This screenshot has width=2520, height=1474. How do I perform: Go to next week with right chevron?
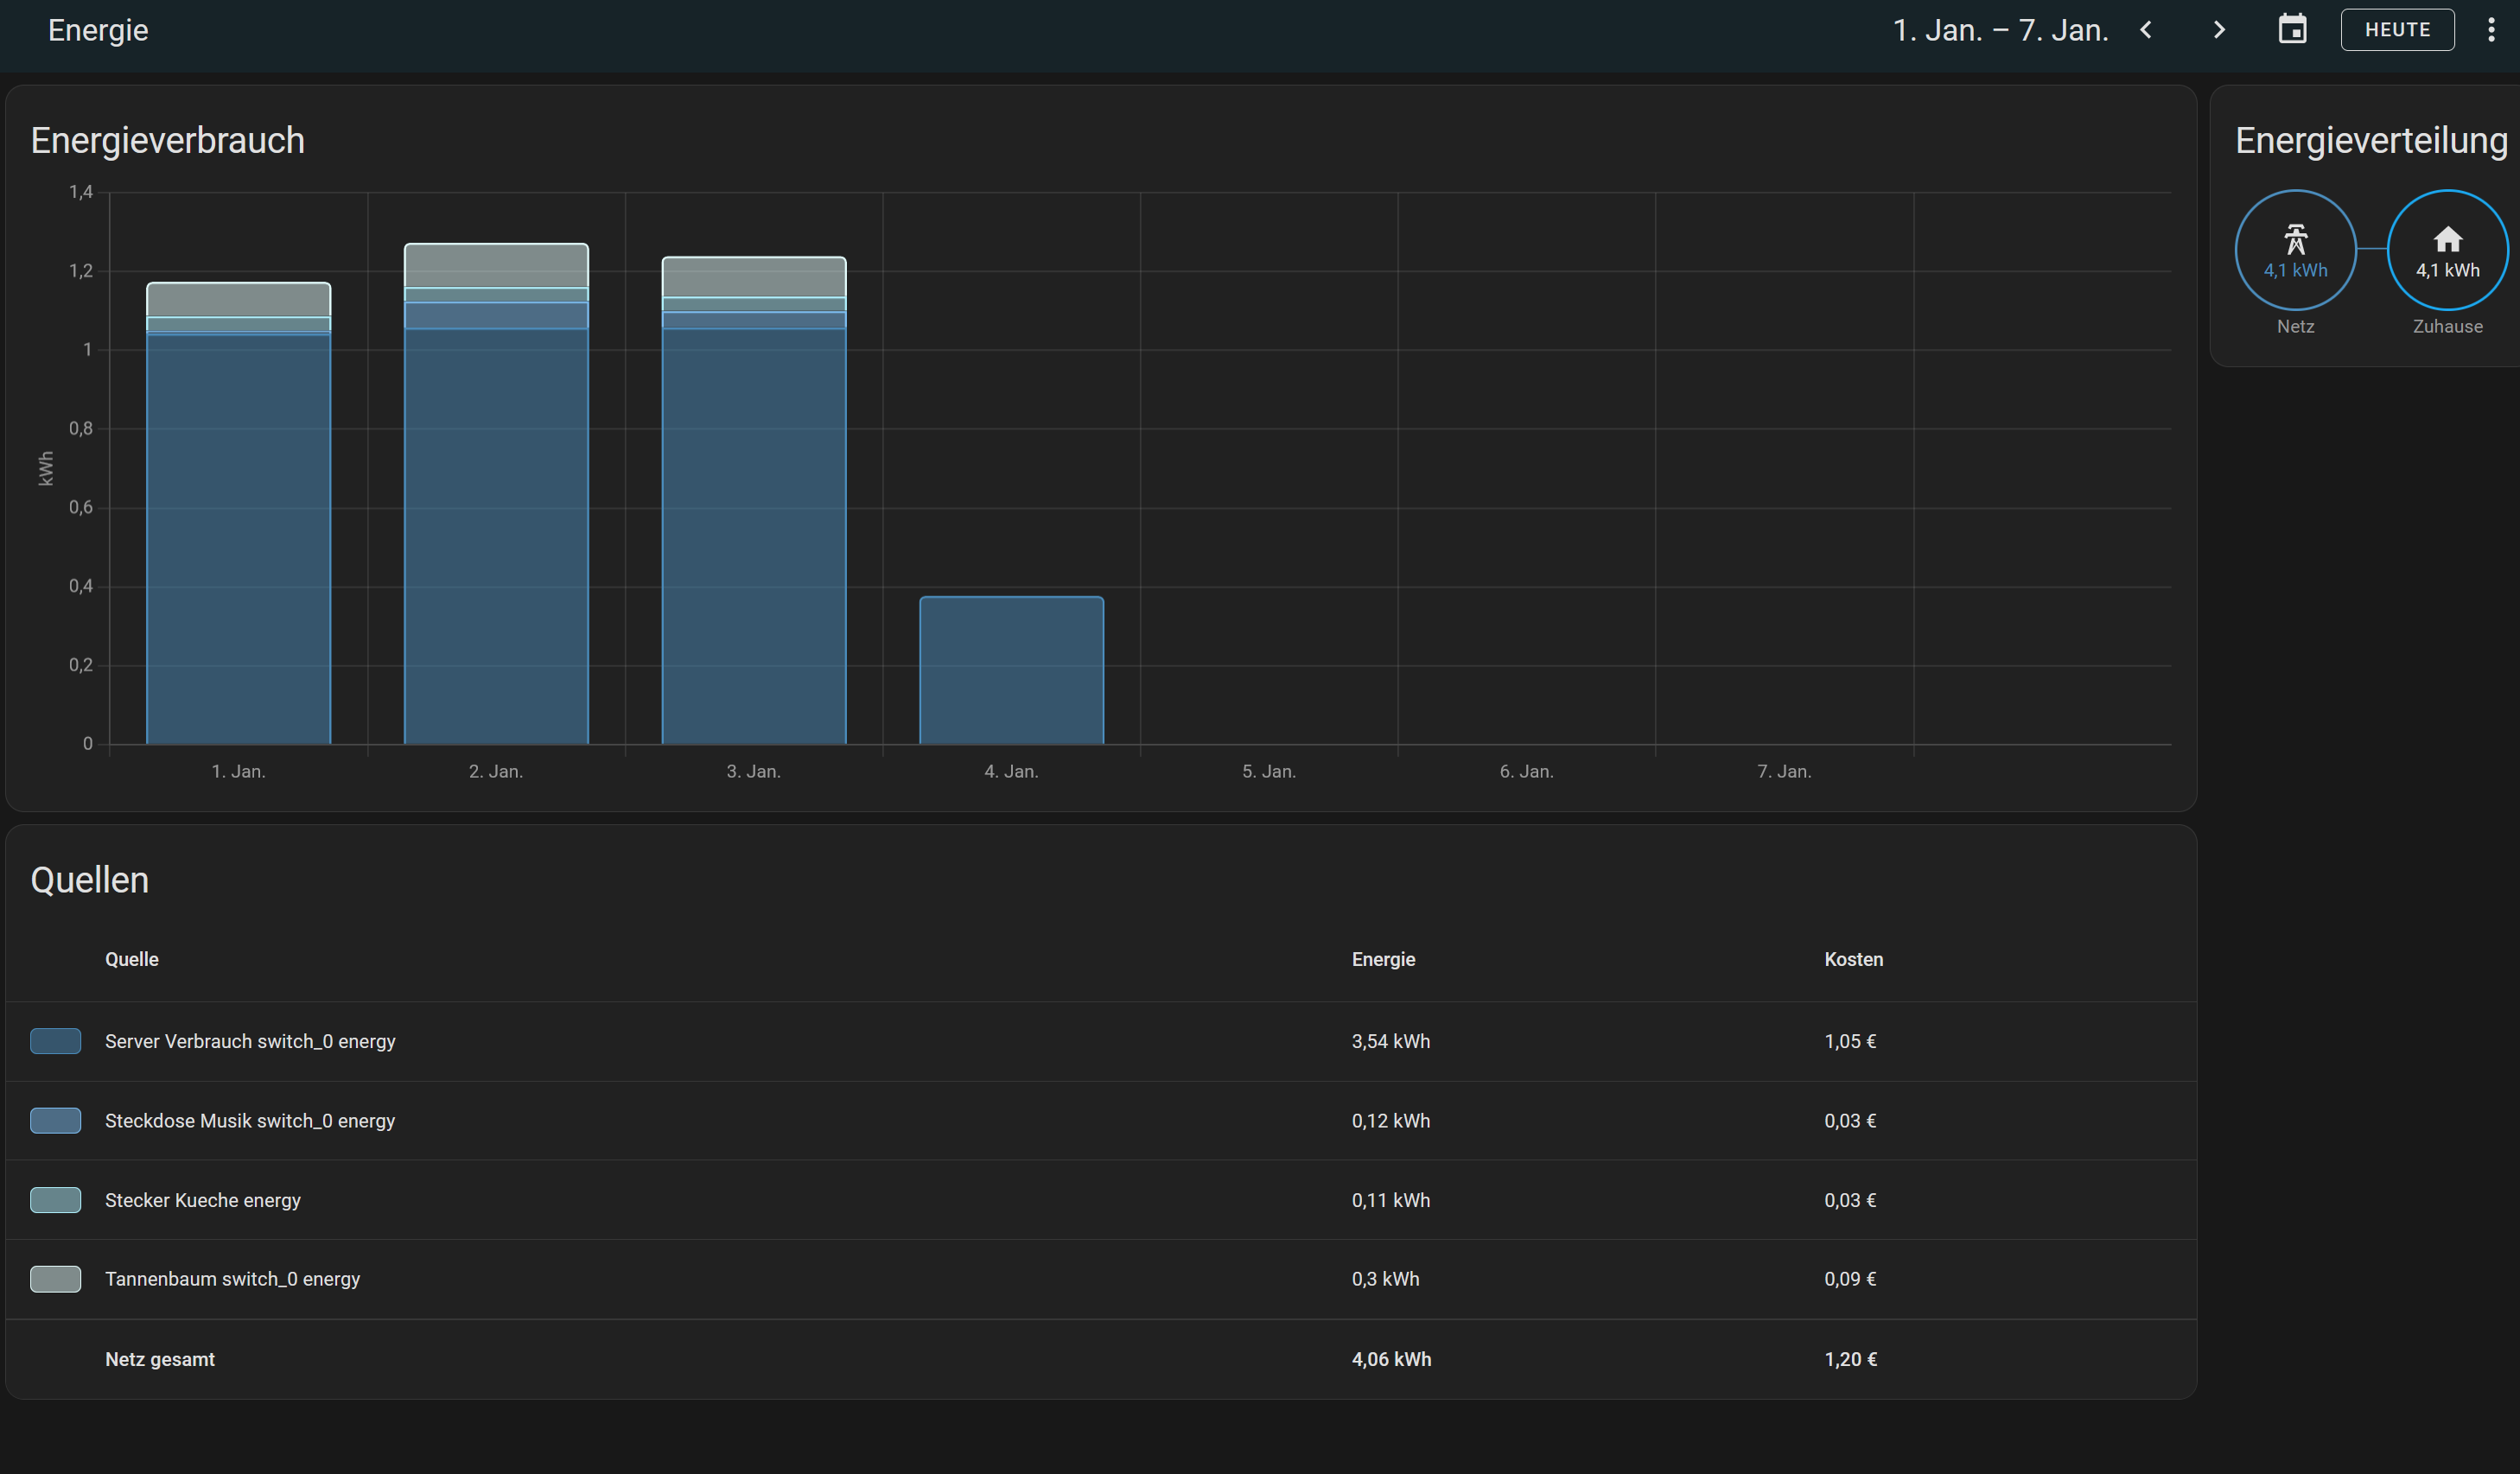2218,30
